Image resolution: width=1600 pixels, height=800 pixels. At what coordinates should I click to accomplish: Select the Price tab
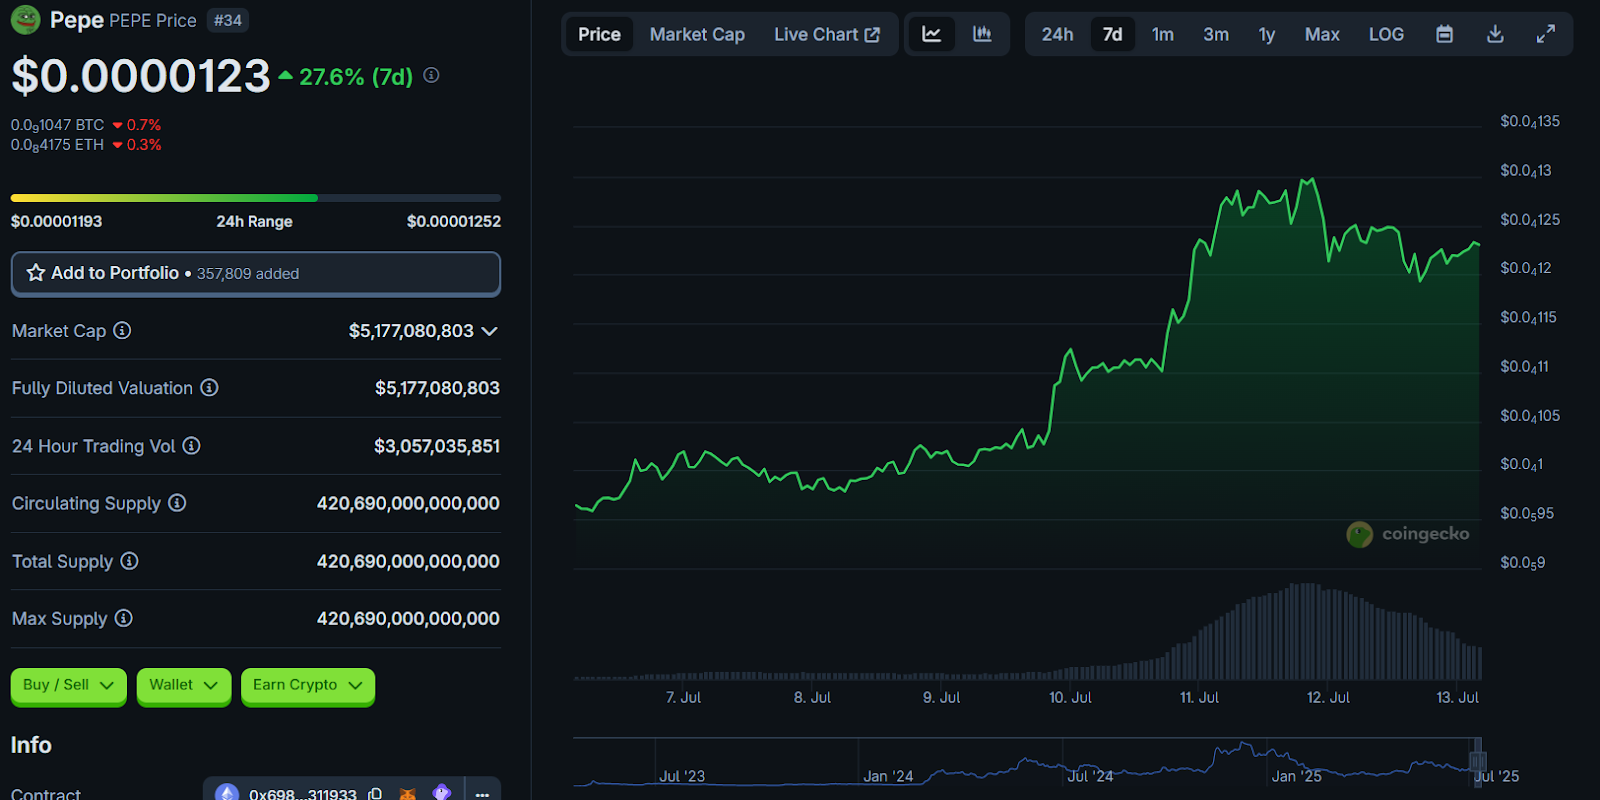tap(599, 34)
